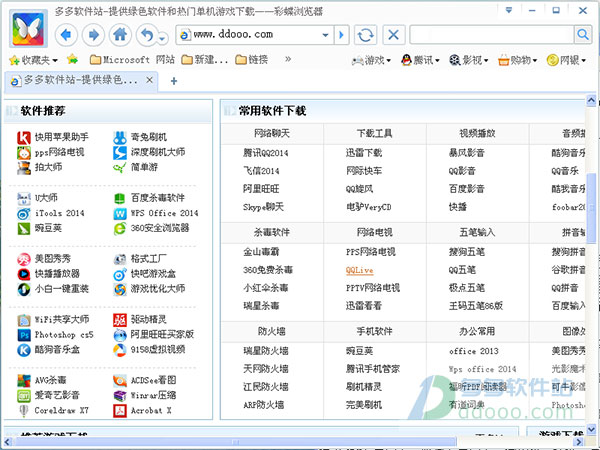Click the add-to-favorites star icon
The image size is (600, 450).
point(72,59)
